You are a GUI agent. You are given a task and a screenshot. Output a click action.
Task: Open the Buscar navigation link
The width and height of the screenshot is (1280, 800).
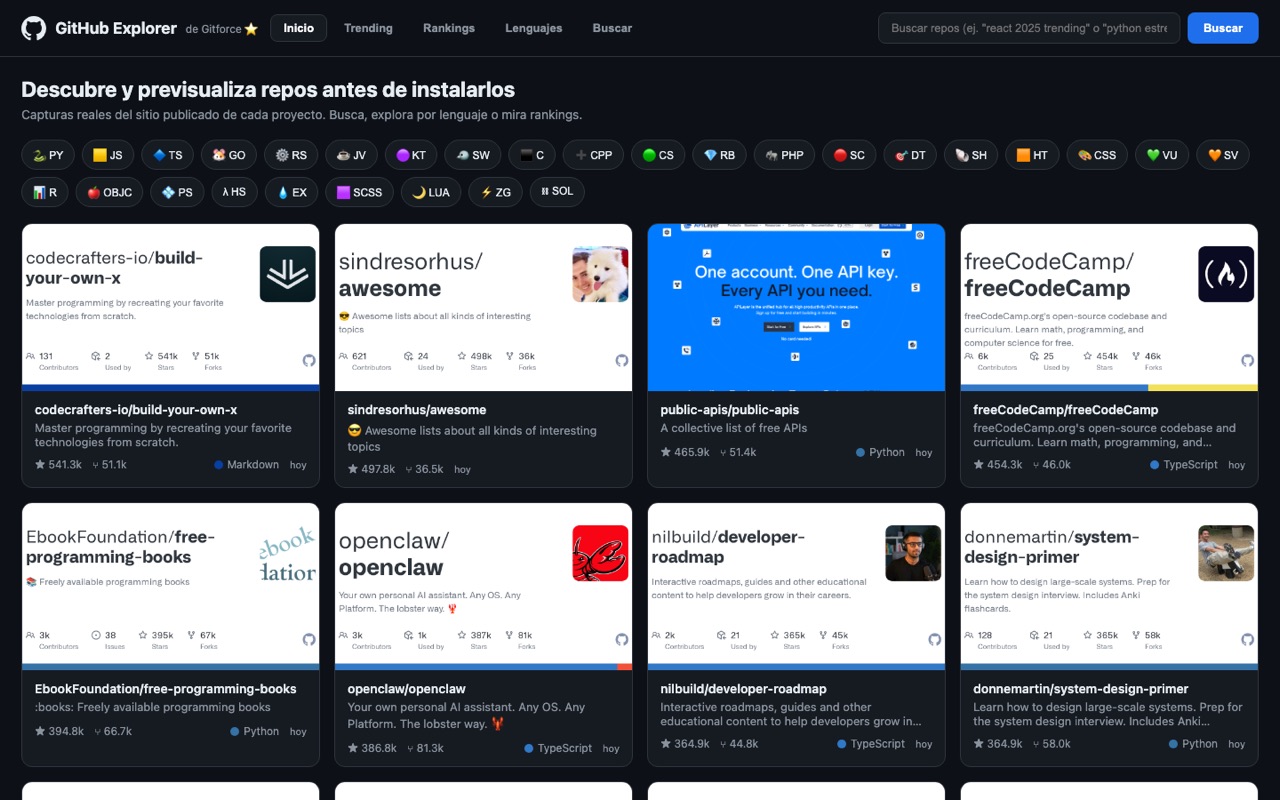coord(612,28)
